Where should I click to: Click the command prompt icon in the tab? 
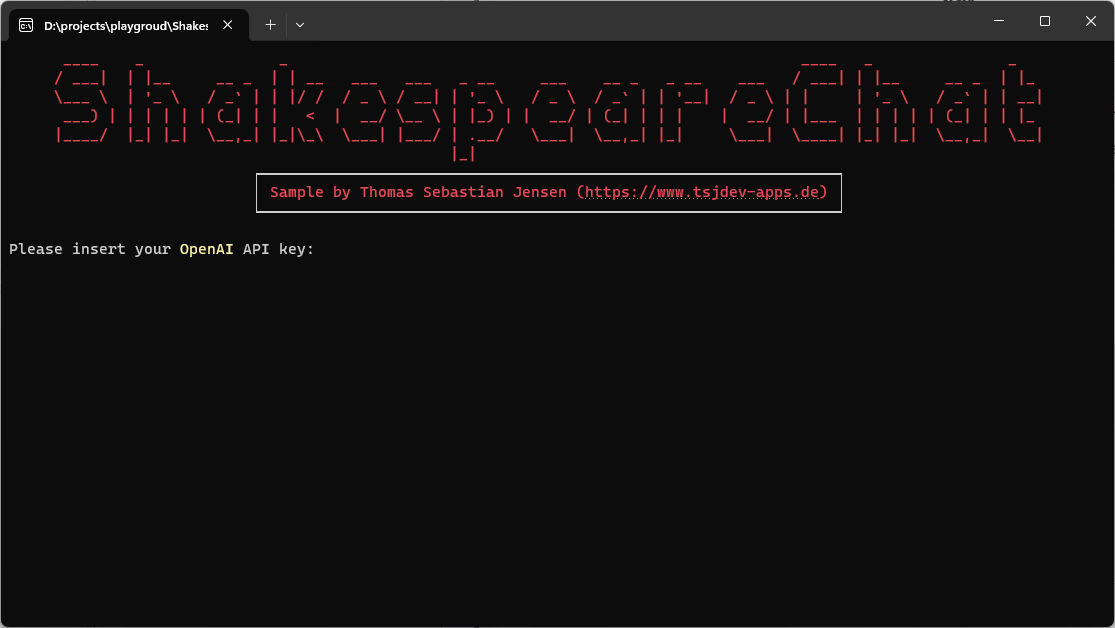click(x=26, y=26)
